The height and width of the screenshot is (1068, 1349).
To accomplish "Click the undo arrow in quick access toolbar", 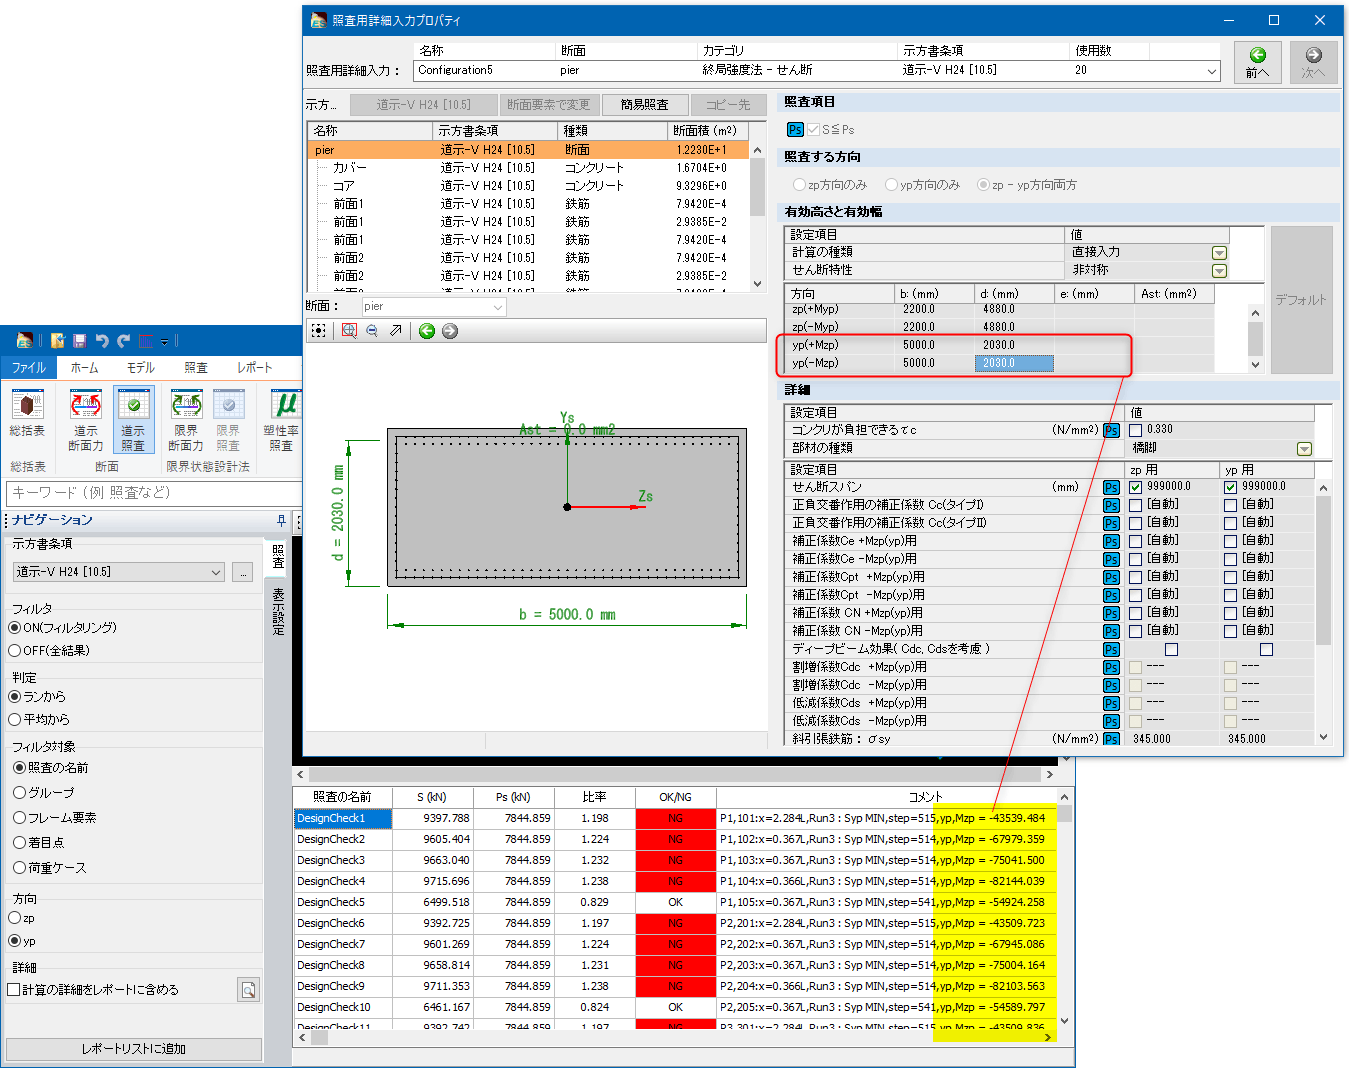I will point(102,341).
